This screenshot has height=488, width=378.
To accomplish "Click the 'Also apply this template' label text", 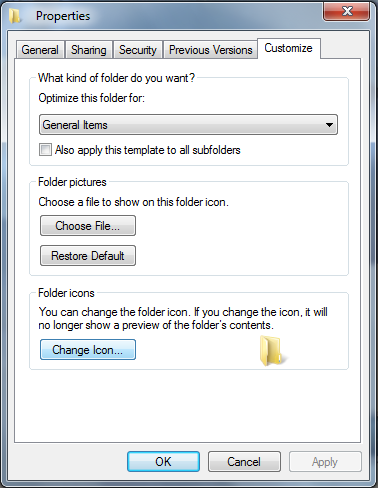I will click(148, 150).
